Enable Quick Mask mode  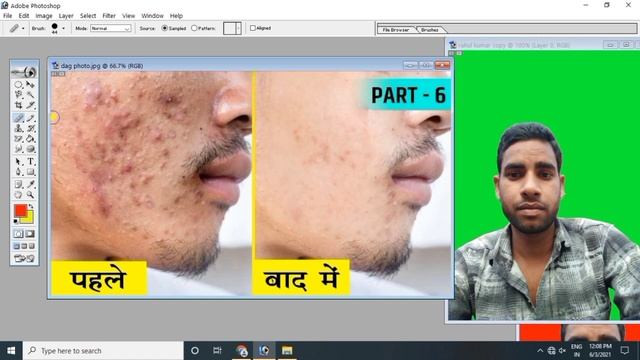click(31, 233)
